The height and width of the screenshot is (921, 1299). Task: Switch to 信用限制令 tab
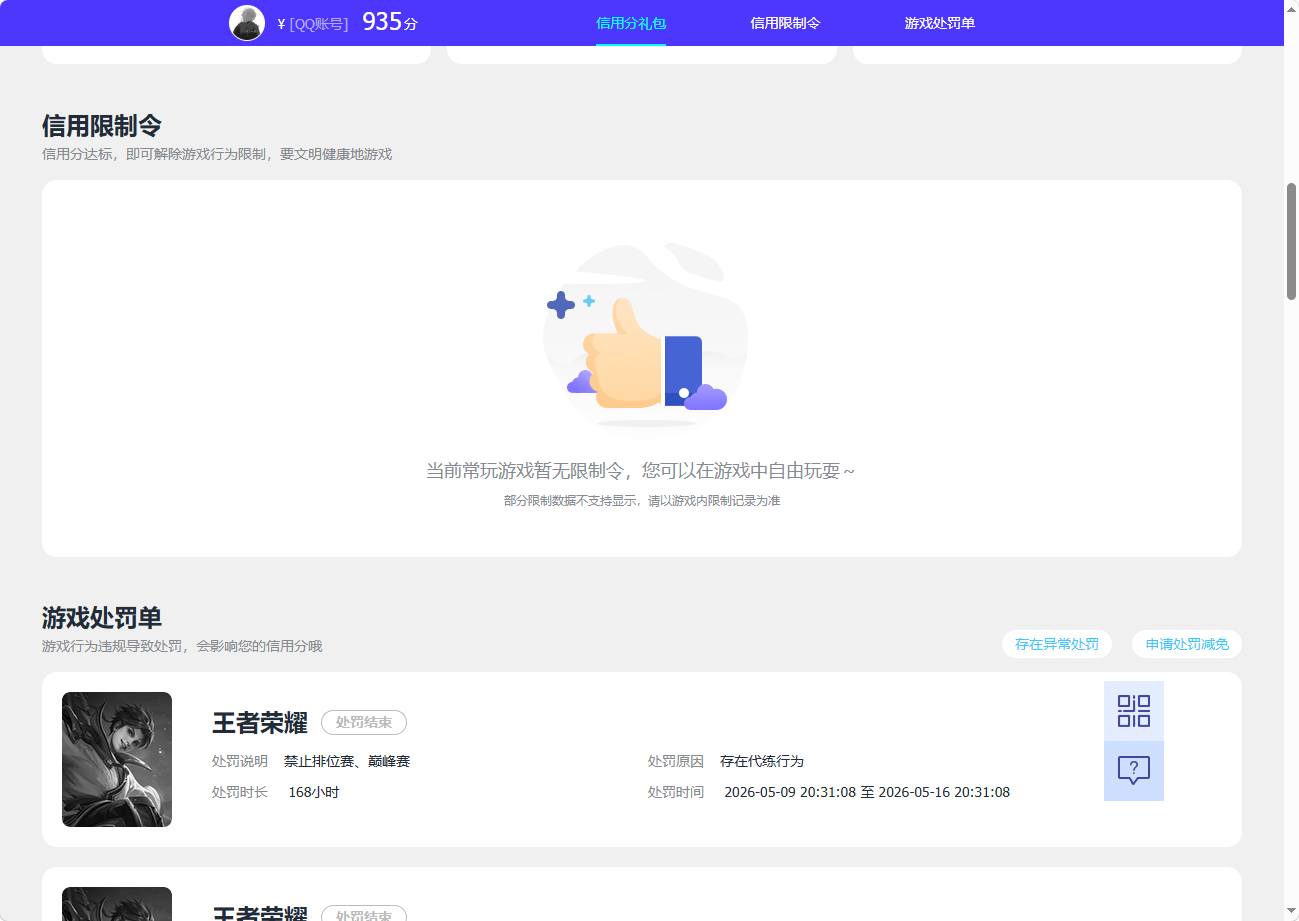point(785,23)
